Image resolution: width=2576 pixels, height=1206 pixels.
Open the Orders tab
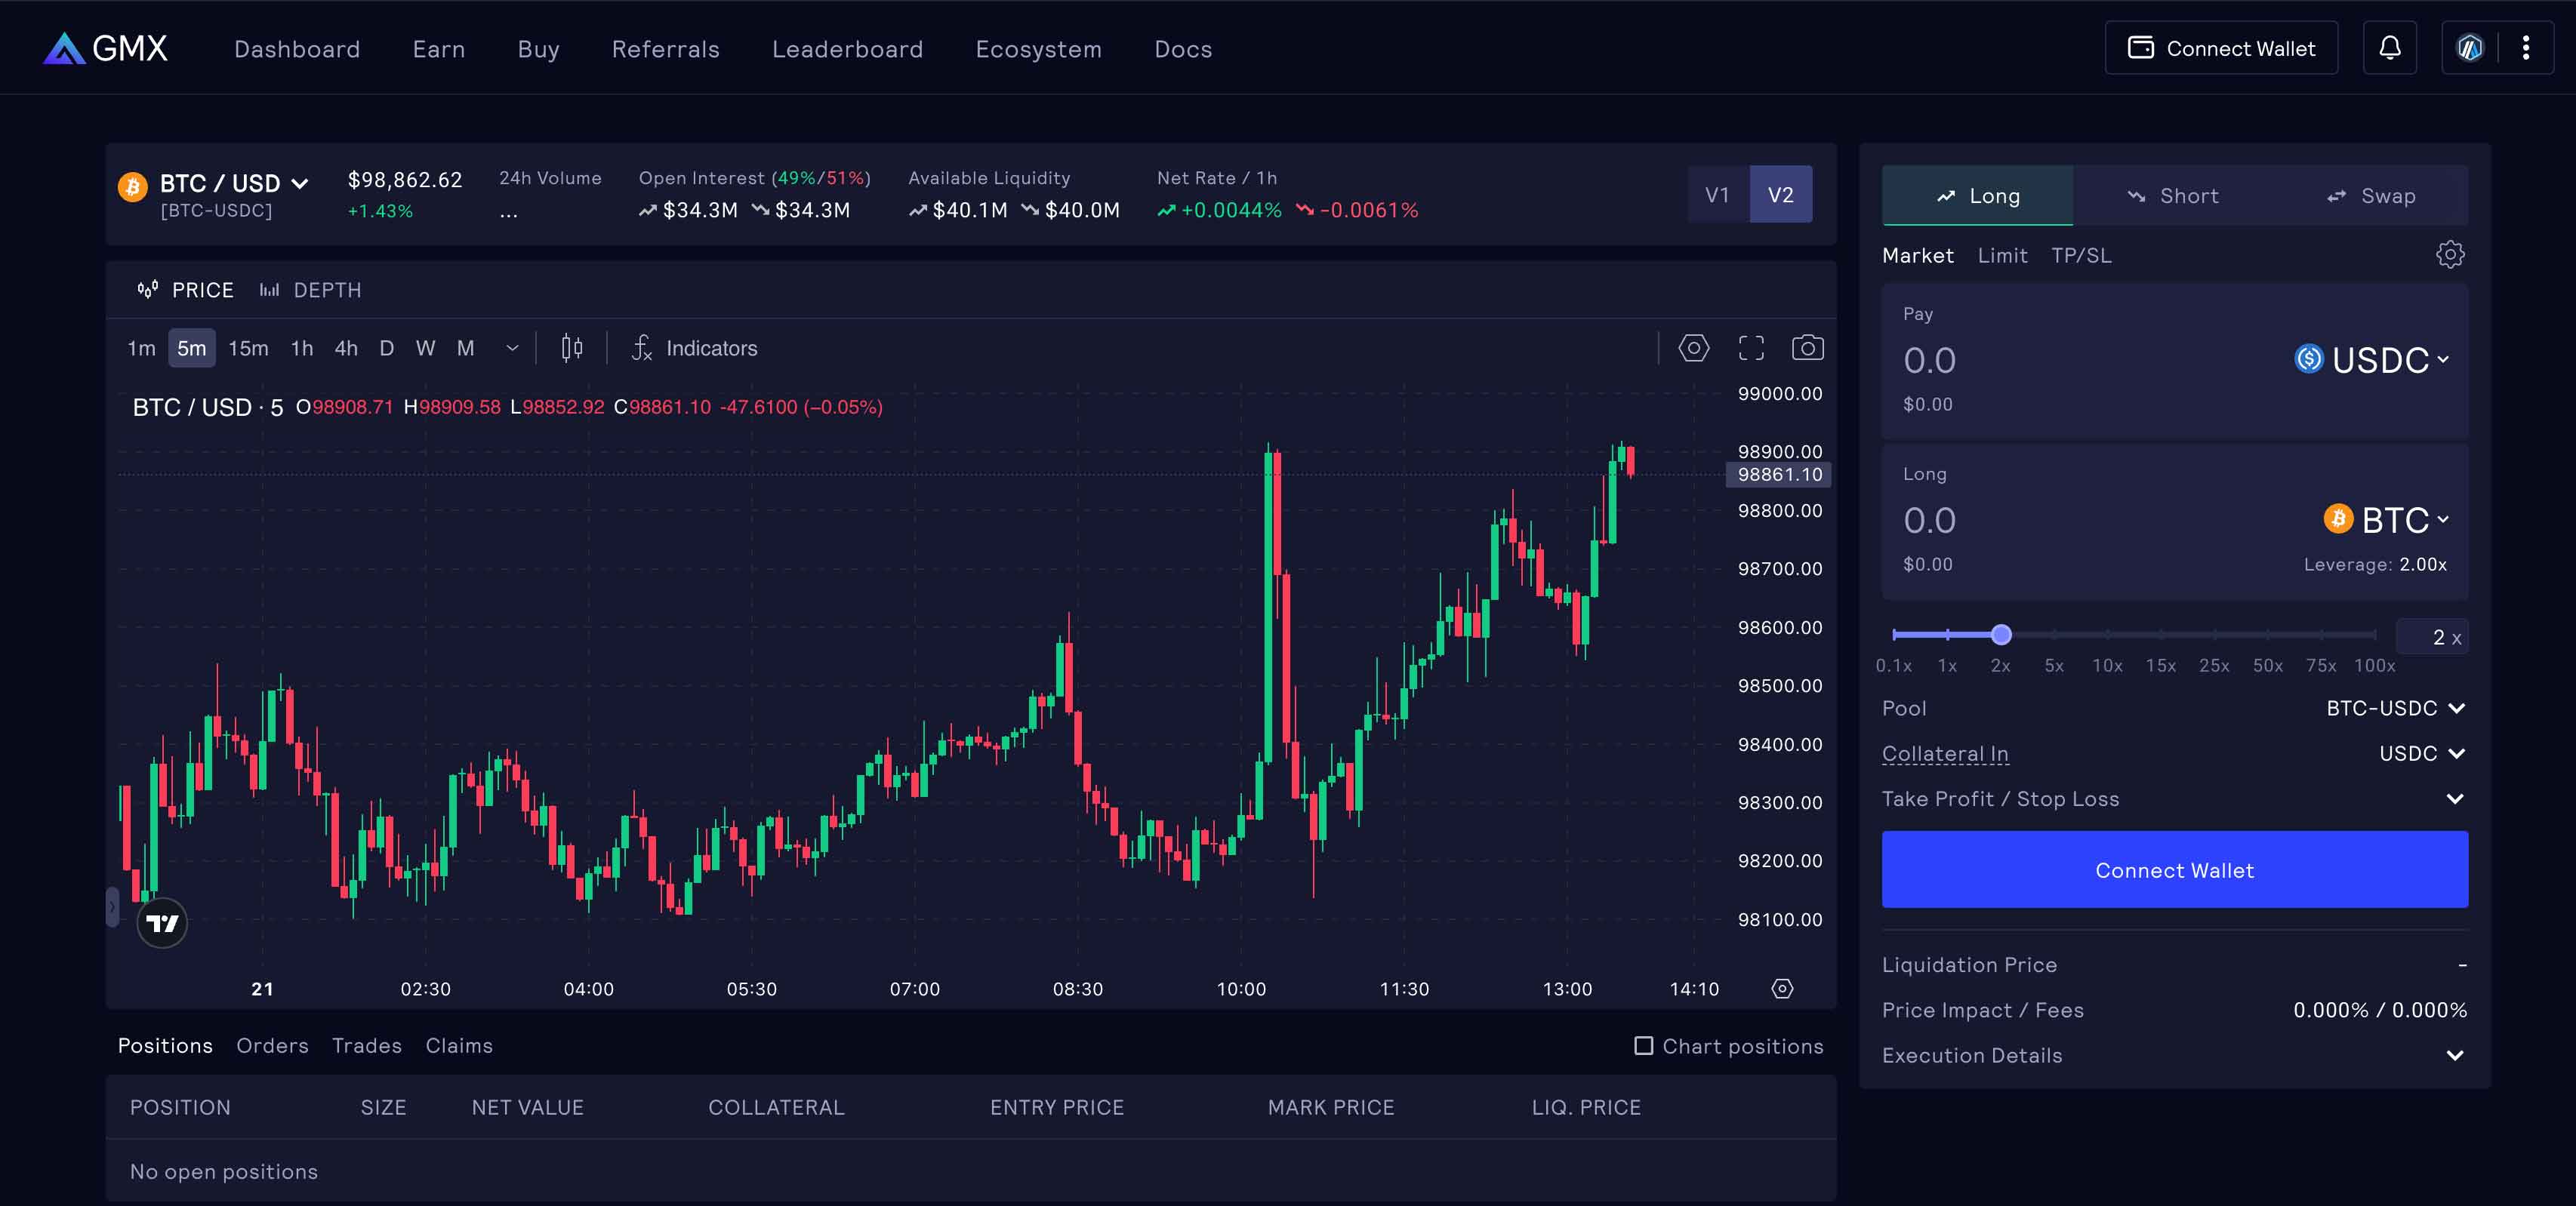pyautogui.click(x=272, y=1045)
